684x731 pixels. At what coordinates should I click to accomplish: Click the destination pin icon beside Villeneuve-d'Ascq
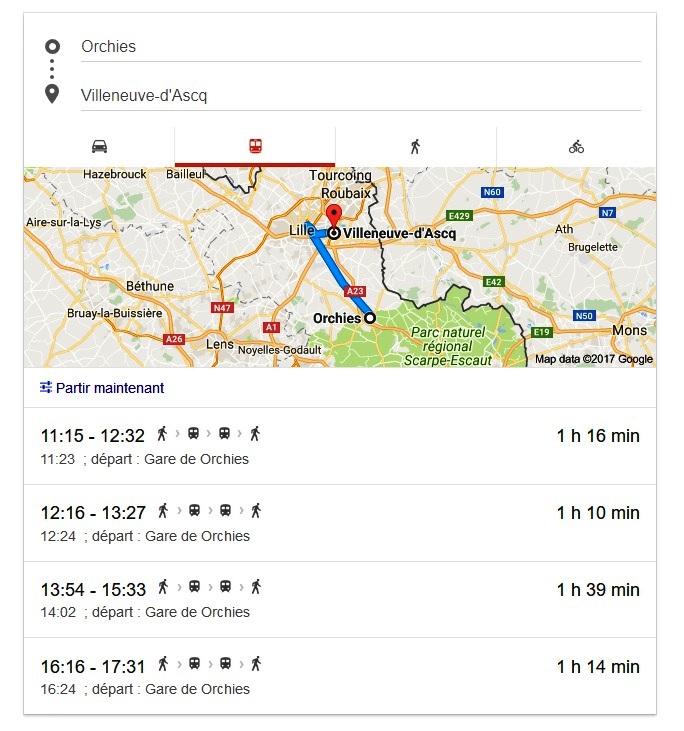pos(52,94)
